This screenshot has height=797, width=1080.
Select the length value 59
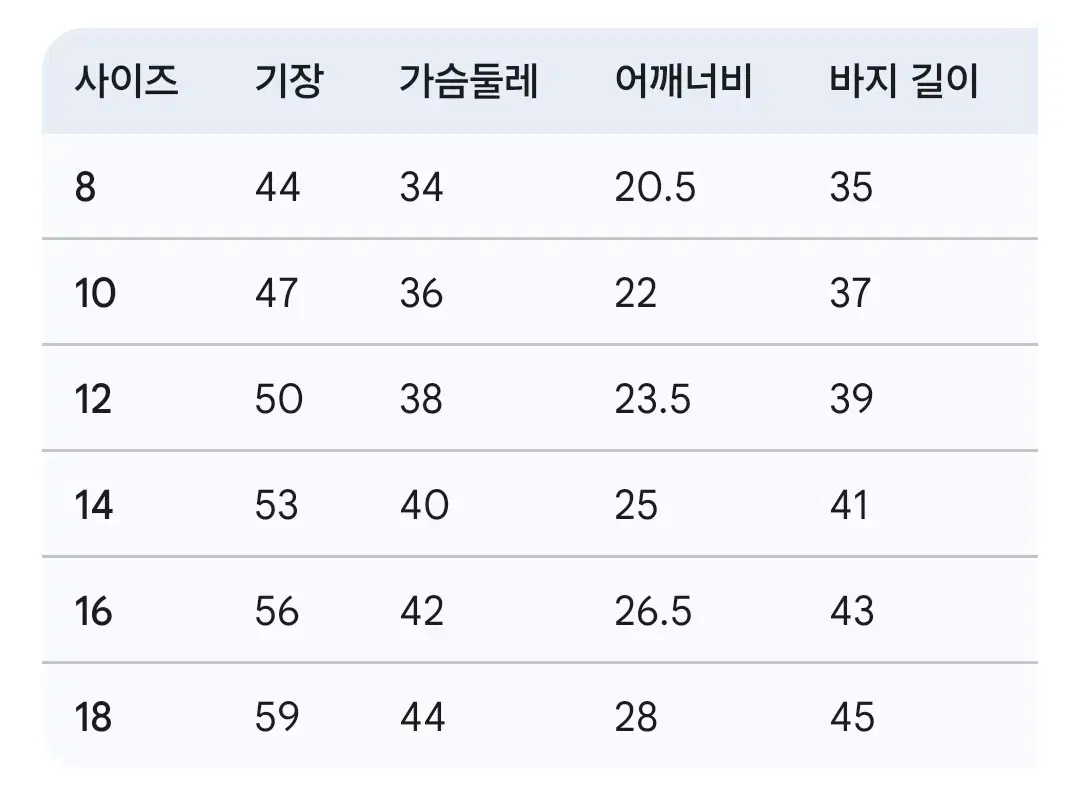(x=277, y=717)
